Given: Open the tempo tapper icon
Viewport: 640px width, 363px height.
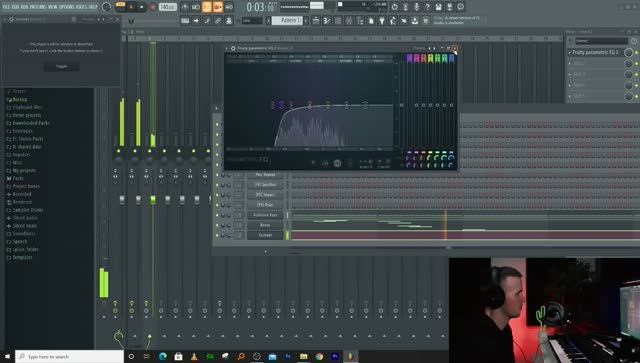Looking at the screenshot, I should click(x=393, y=20).
